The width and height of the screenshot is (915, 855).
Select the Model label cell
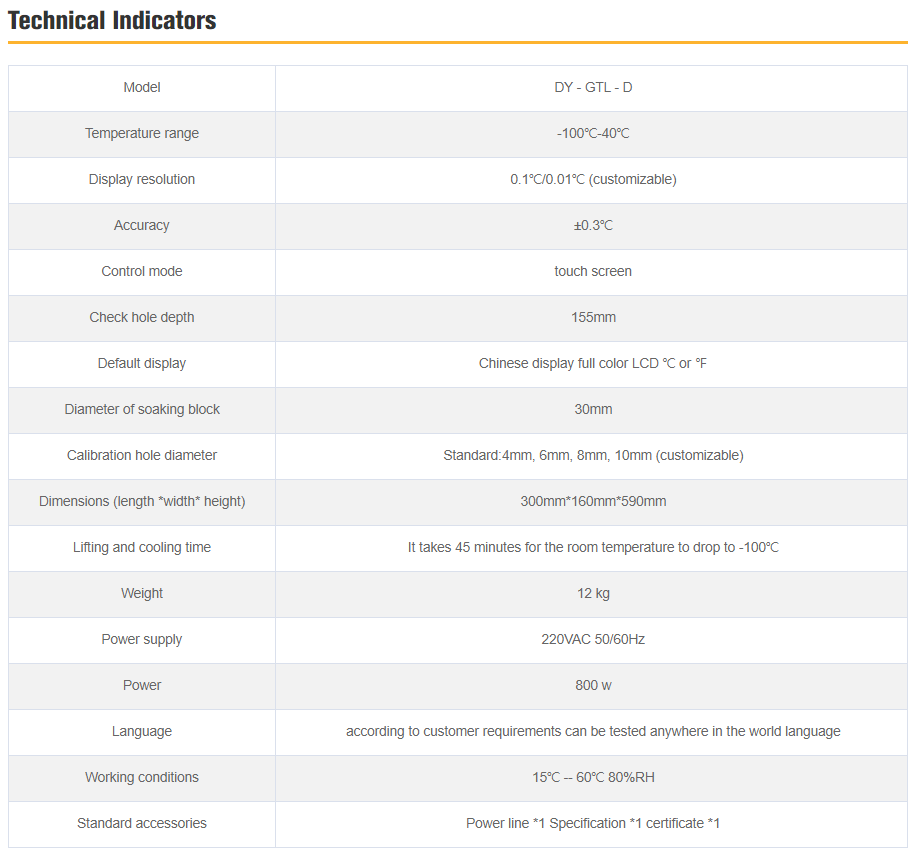tap(142, 88)
